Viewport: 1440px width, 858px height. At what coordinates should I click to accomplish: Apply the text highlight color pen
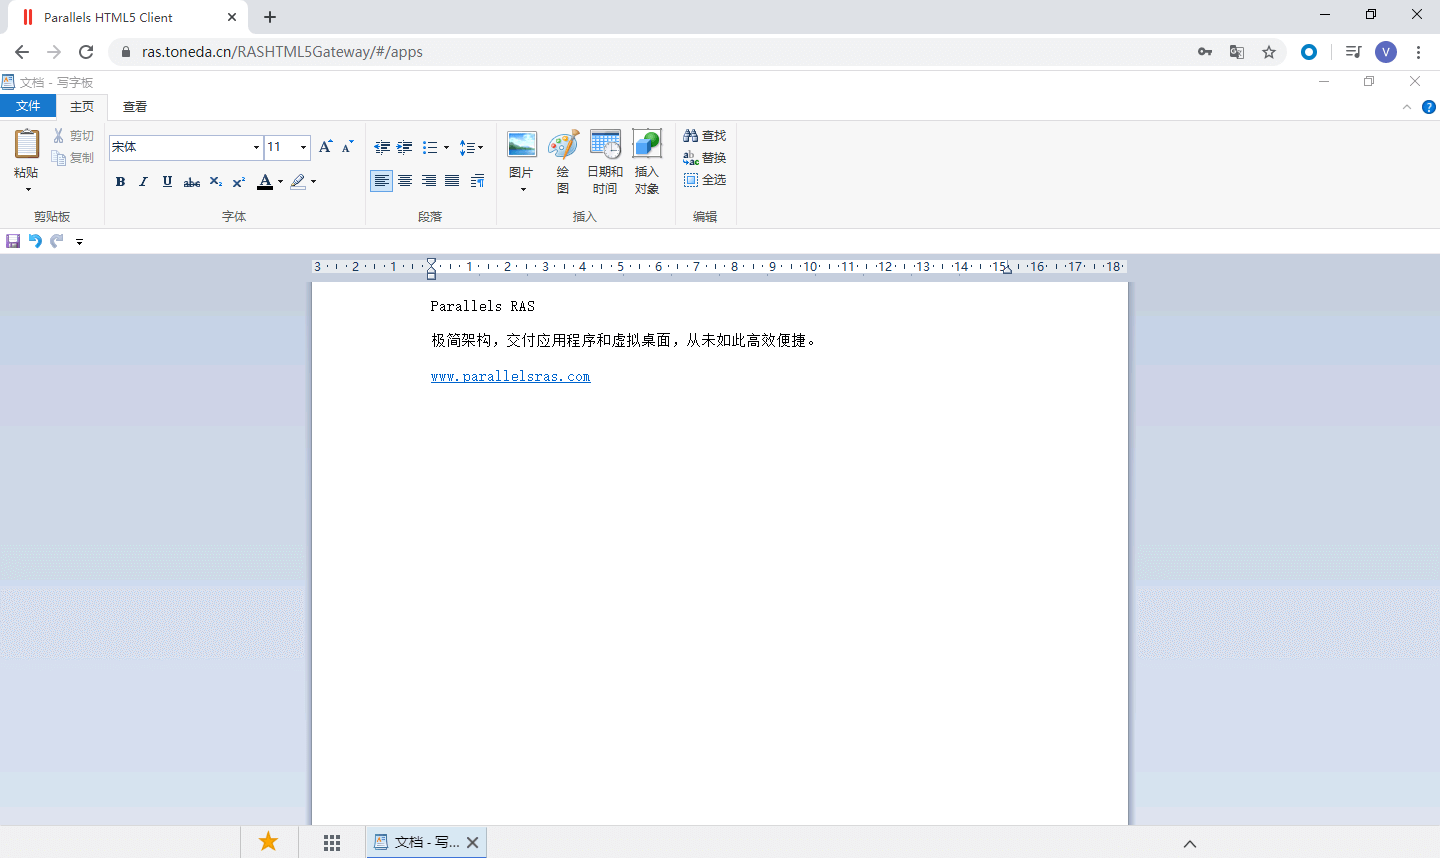click(x=298, y=182)
